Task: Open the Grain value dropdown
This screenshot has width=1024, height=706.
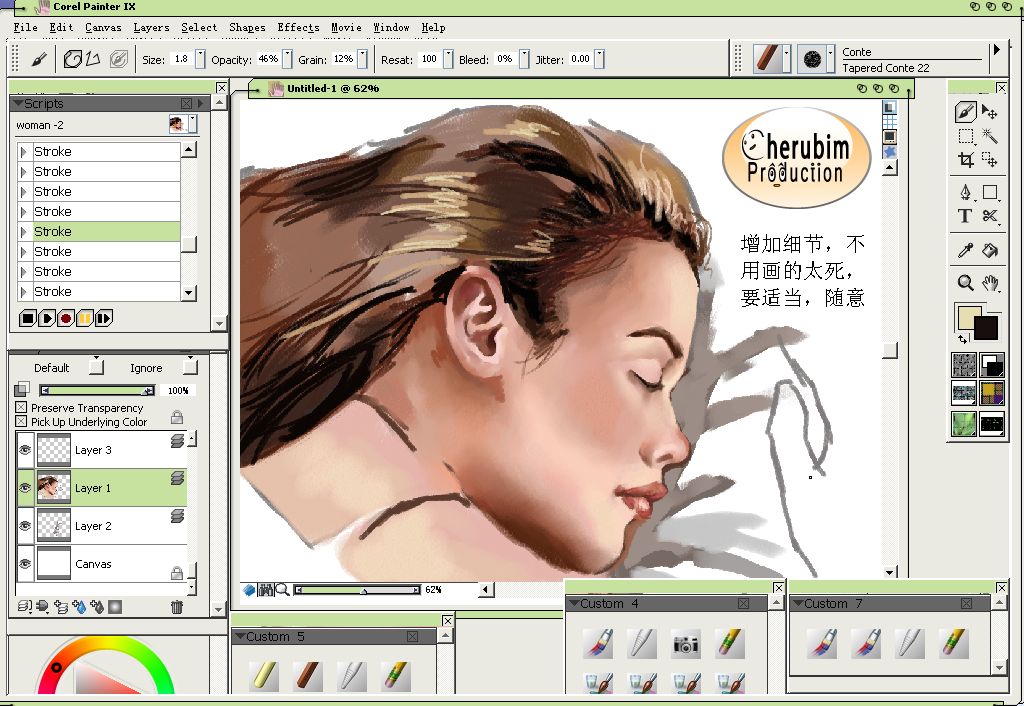Action: pos(362,59)
